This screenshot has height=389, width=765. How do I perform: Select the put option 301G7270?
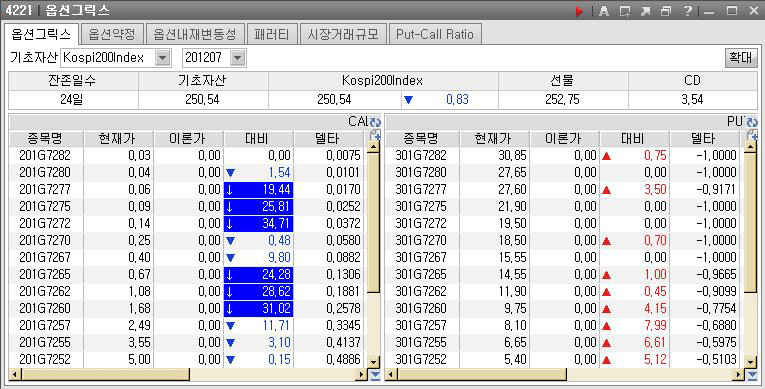(x=564, y=241)
